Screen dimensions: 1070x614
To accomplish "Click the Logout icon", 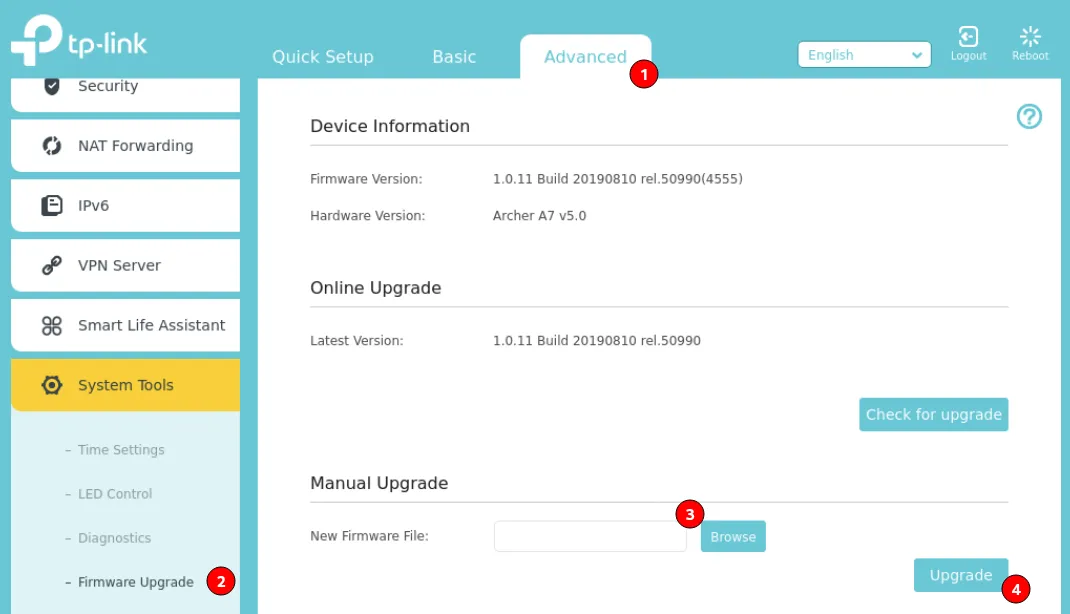I will 968,38.
